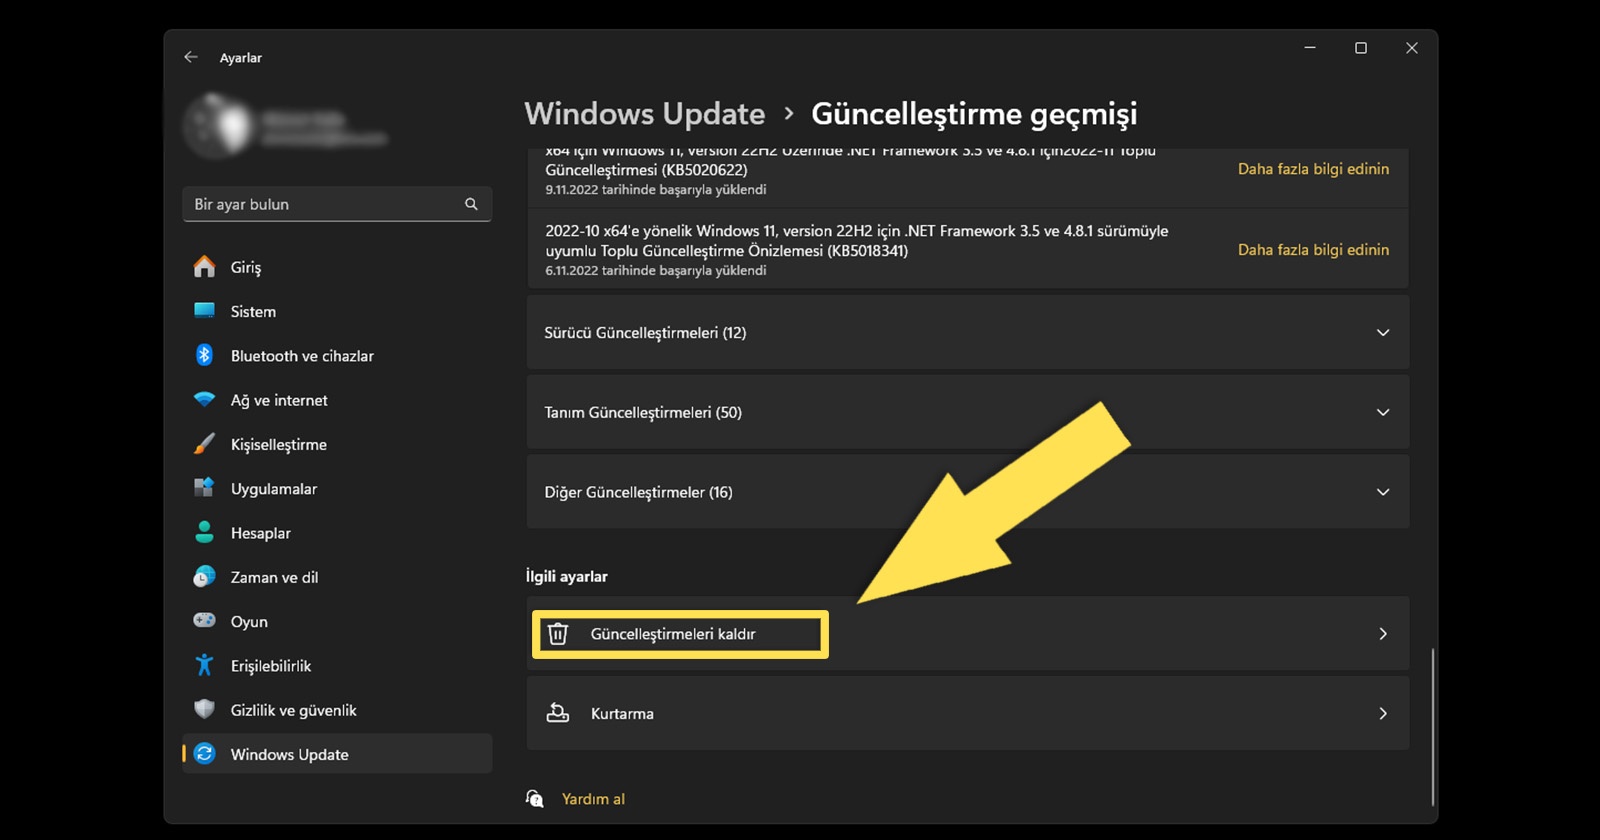The height and width of the screenshot is (840, 1600).
Task: Click the İlgili ayarlar heading
Action: (567, 576)
